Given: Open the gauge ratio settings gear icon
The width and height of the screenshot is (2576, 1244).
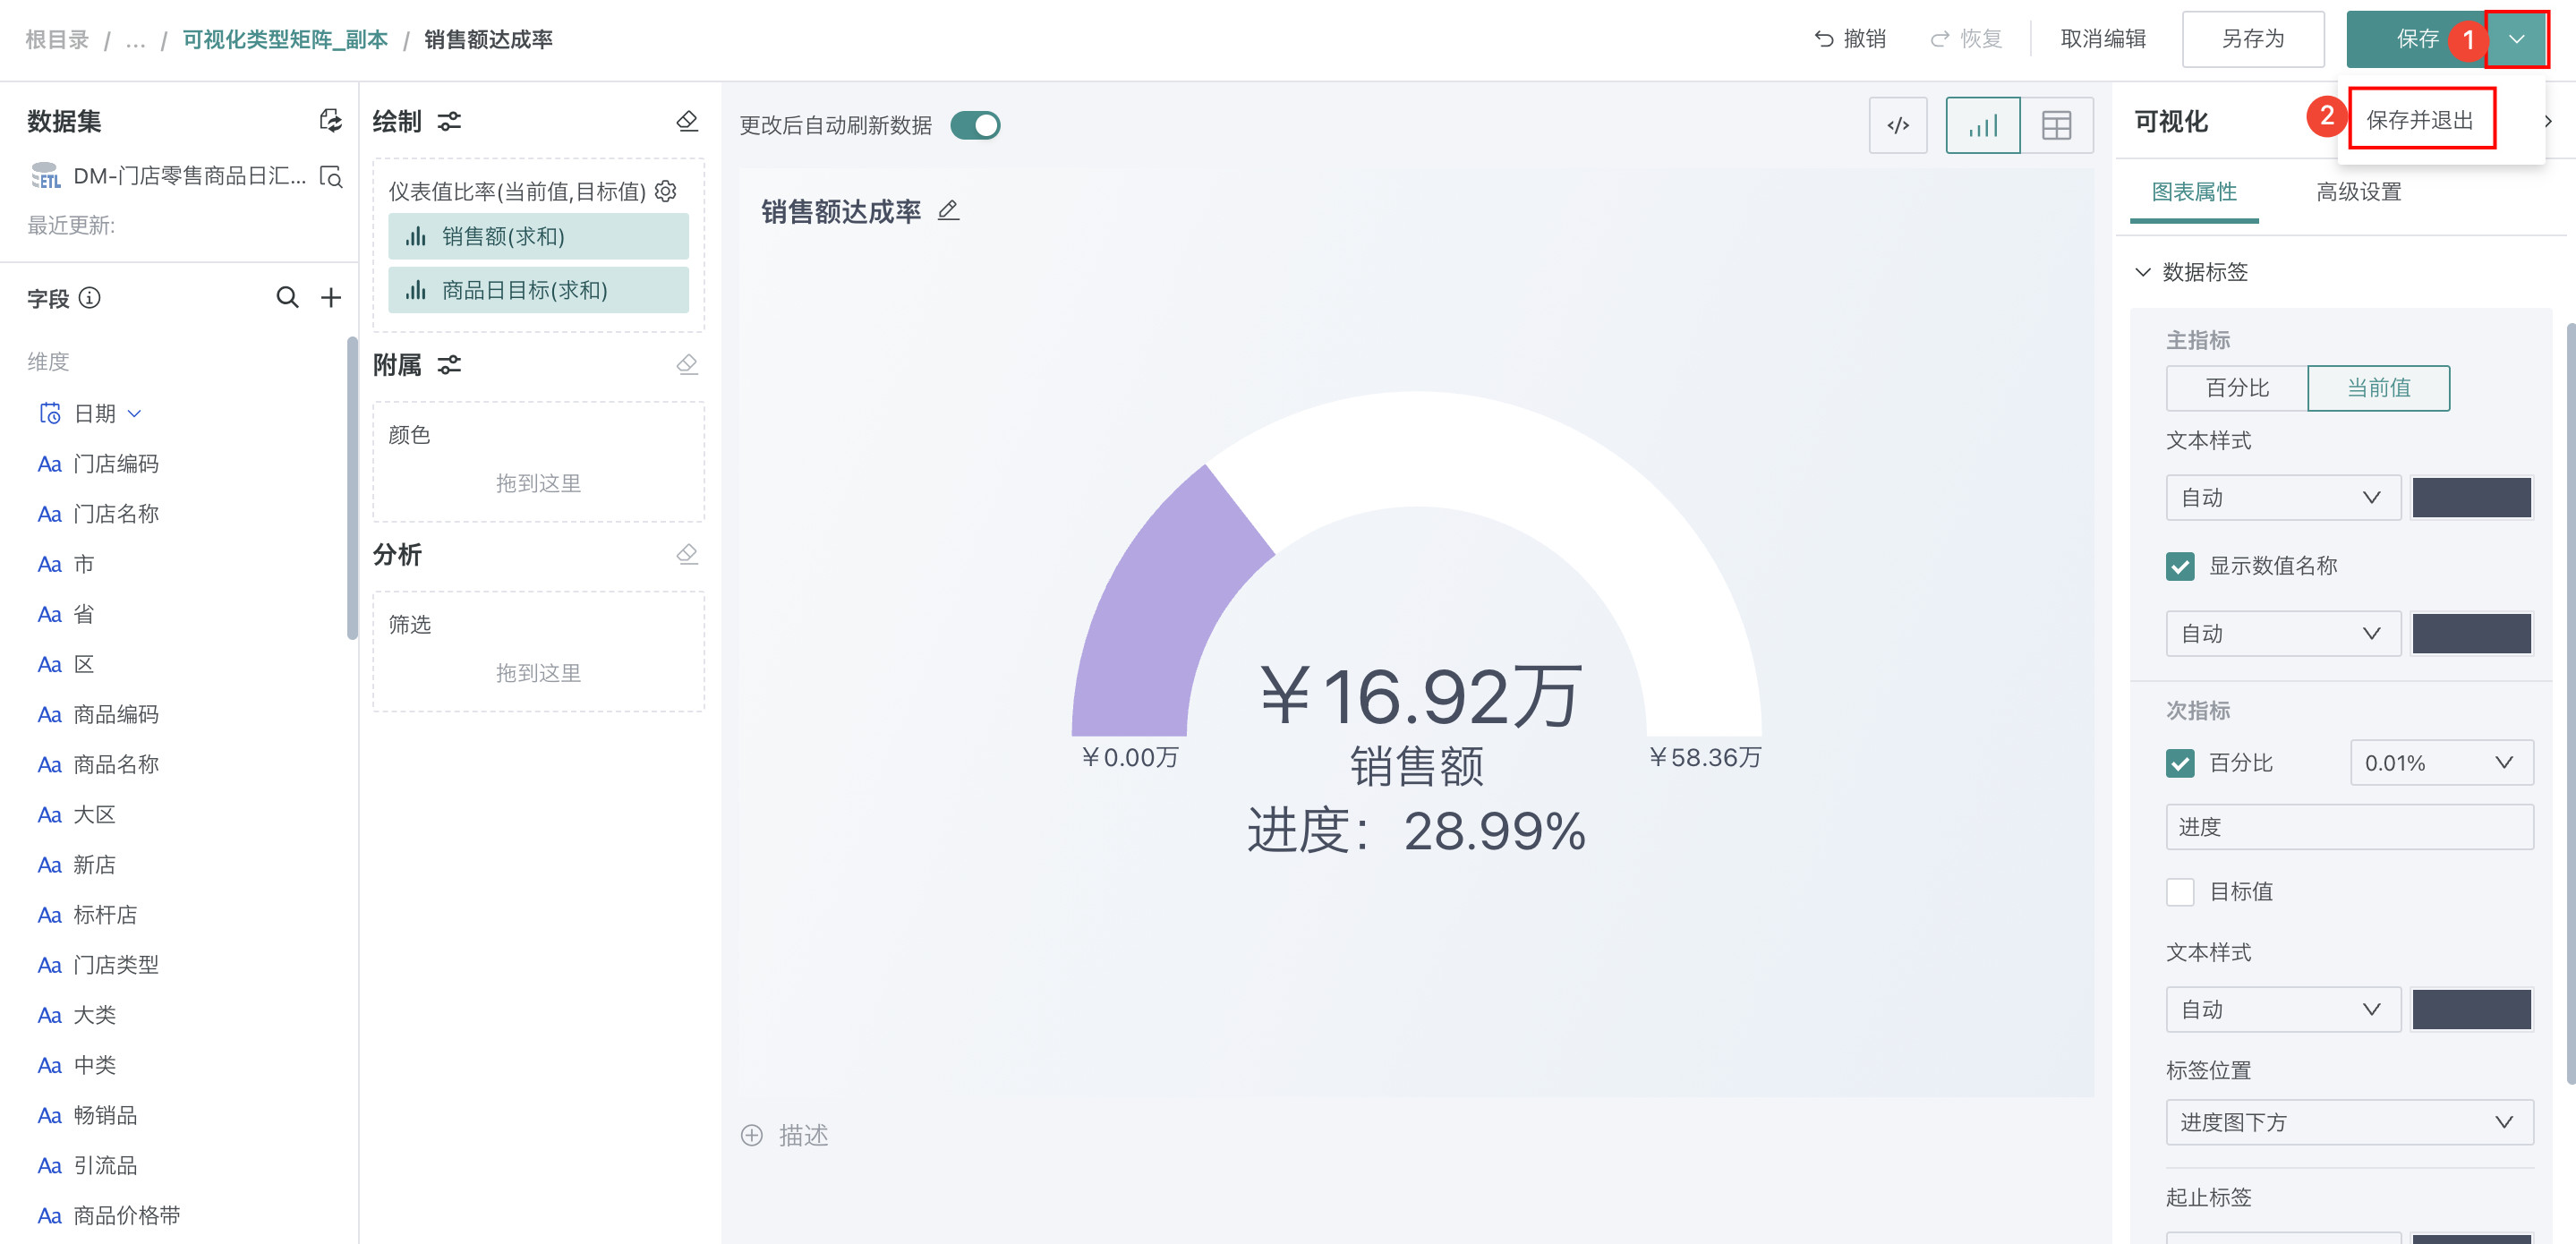Looking at the screenshot, I should coord(666,190).
